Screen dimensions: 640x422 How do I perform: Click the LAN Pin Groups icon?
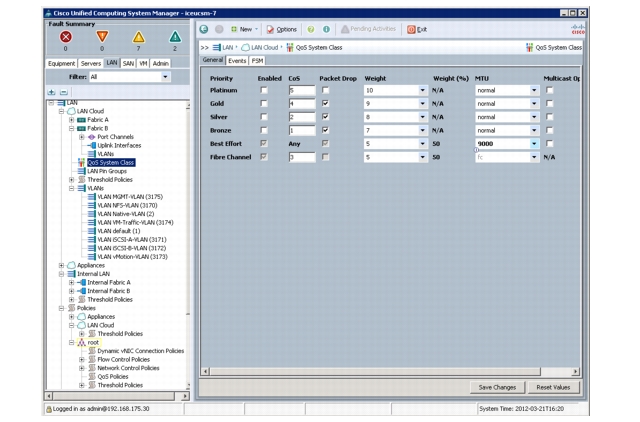(x=82, y=171)
